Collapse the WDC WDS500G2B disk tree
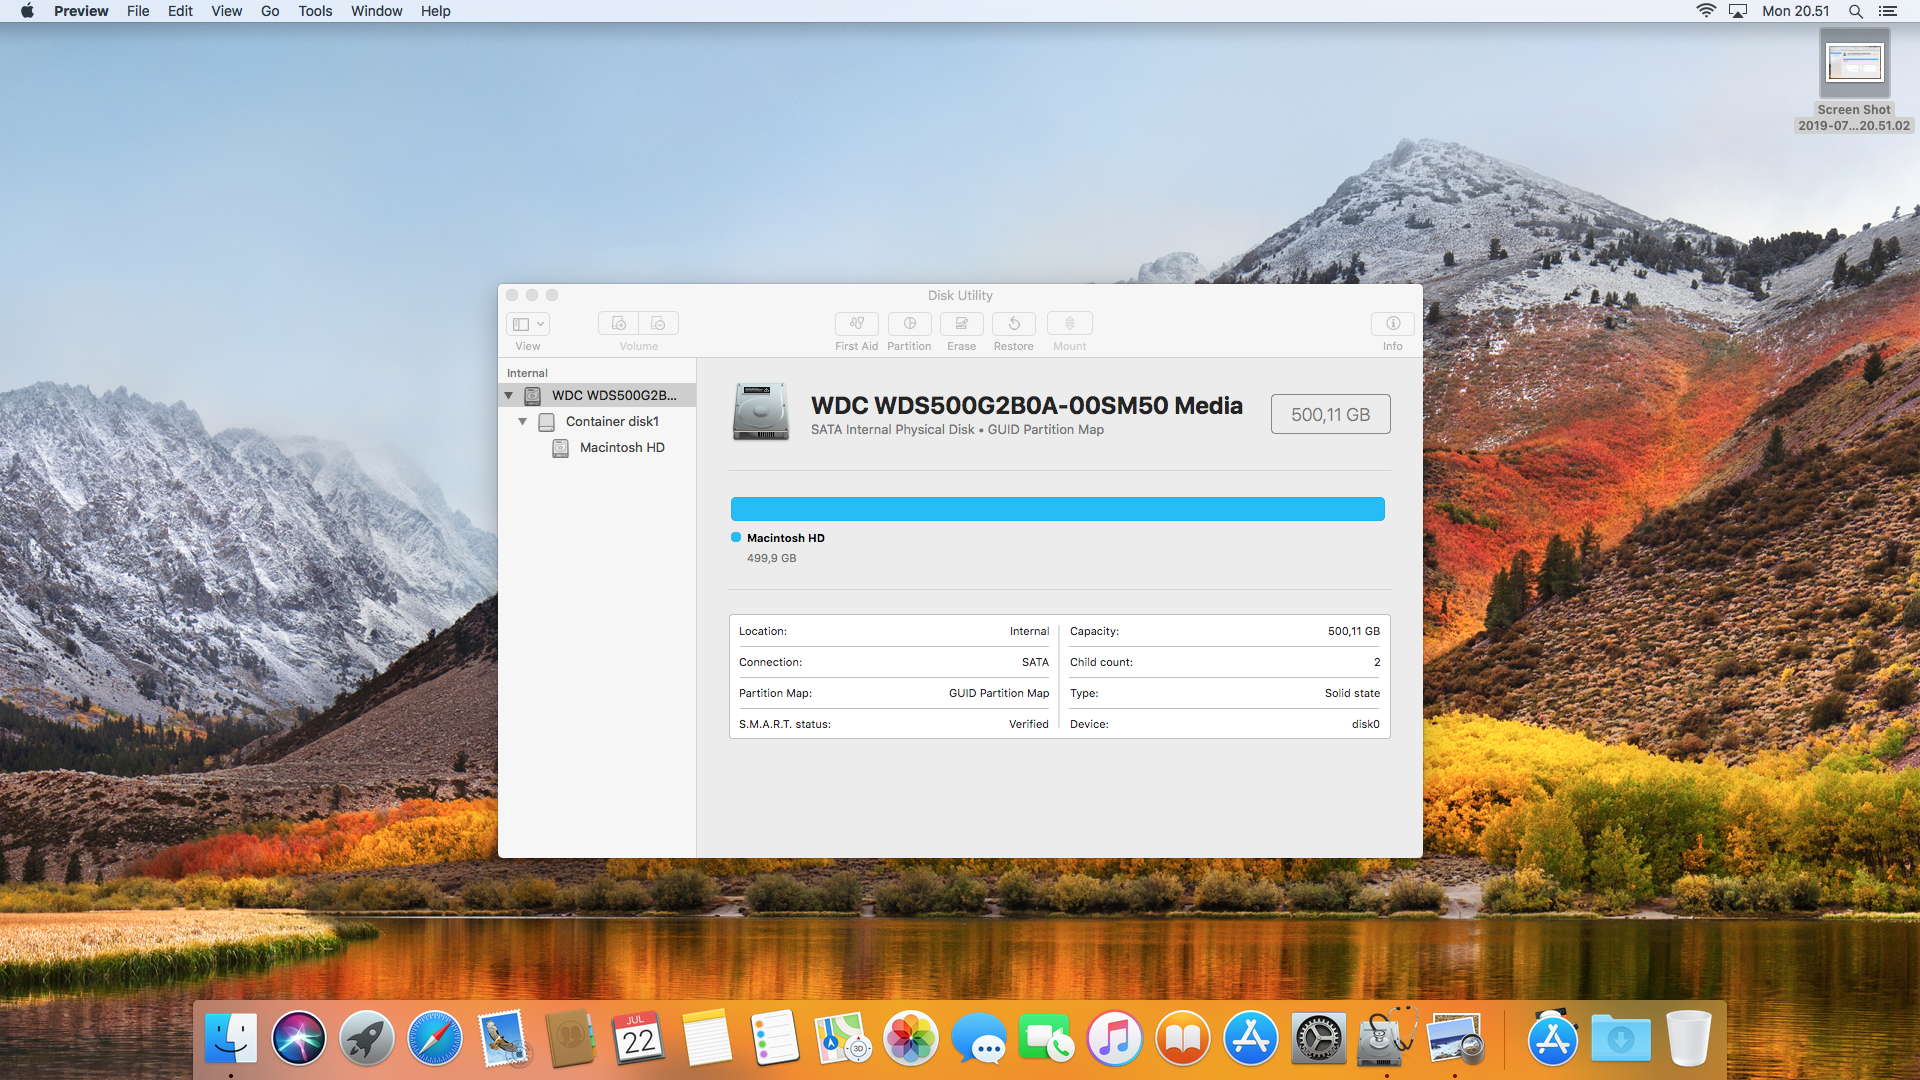The height and width of the screenshot is (1080, 1920). pos(509,396)
